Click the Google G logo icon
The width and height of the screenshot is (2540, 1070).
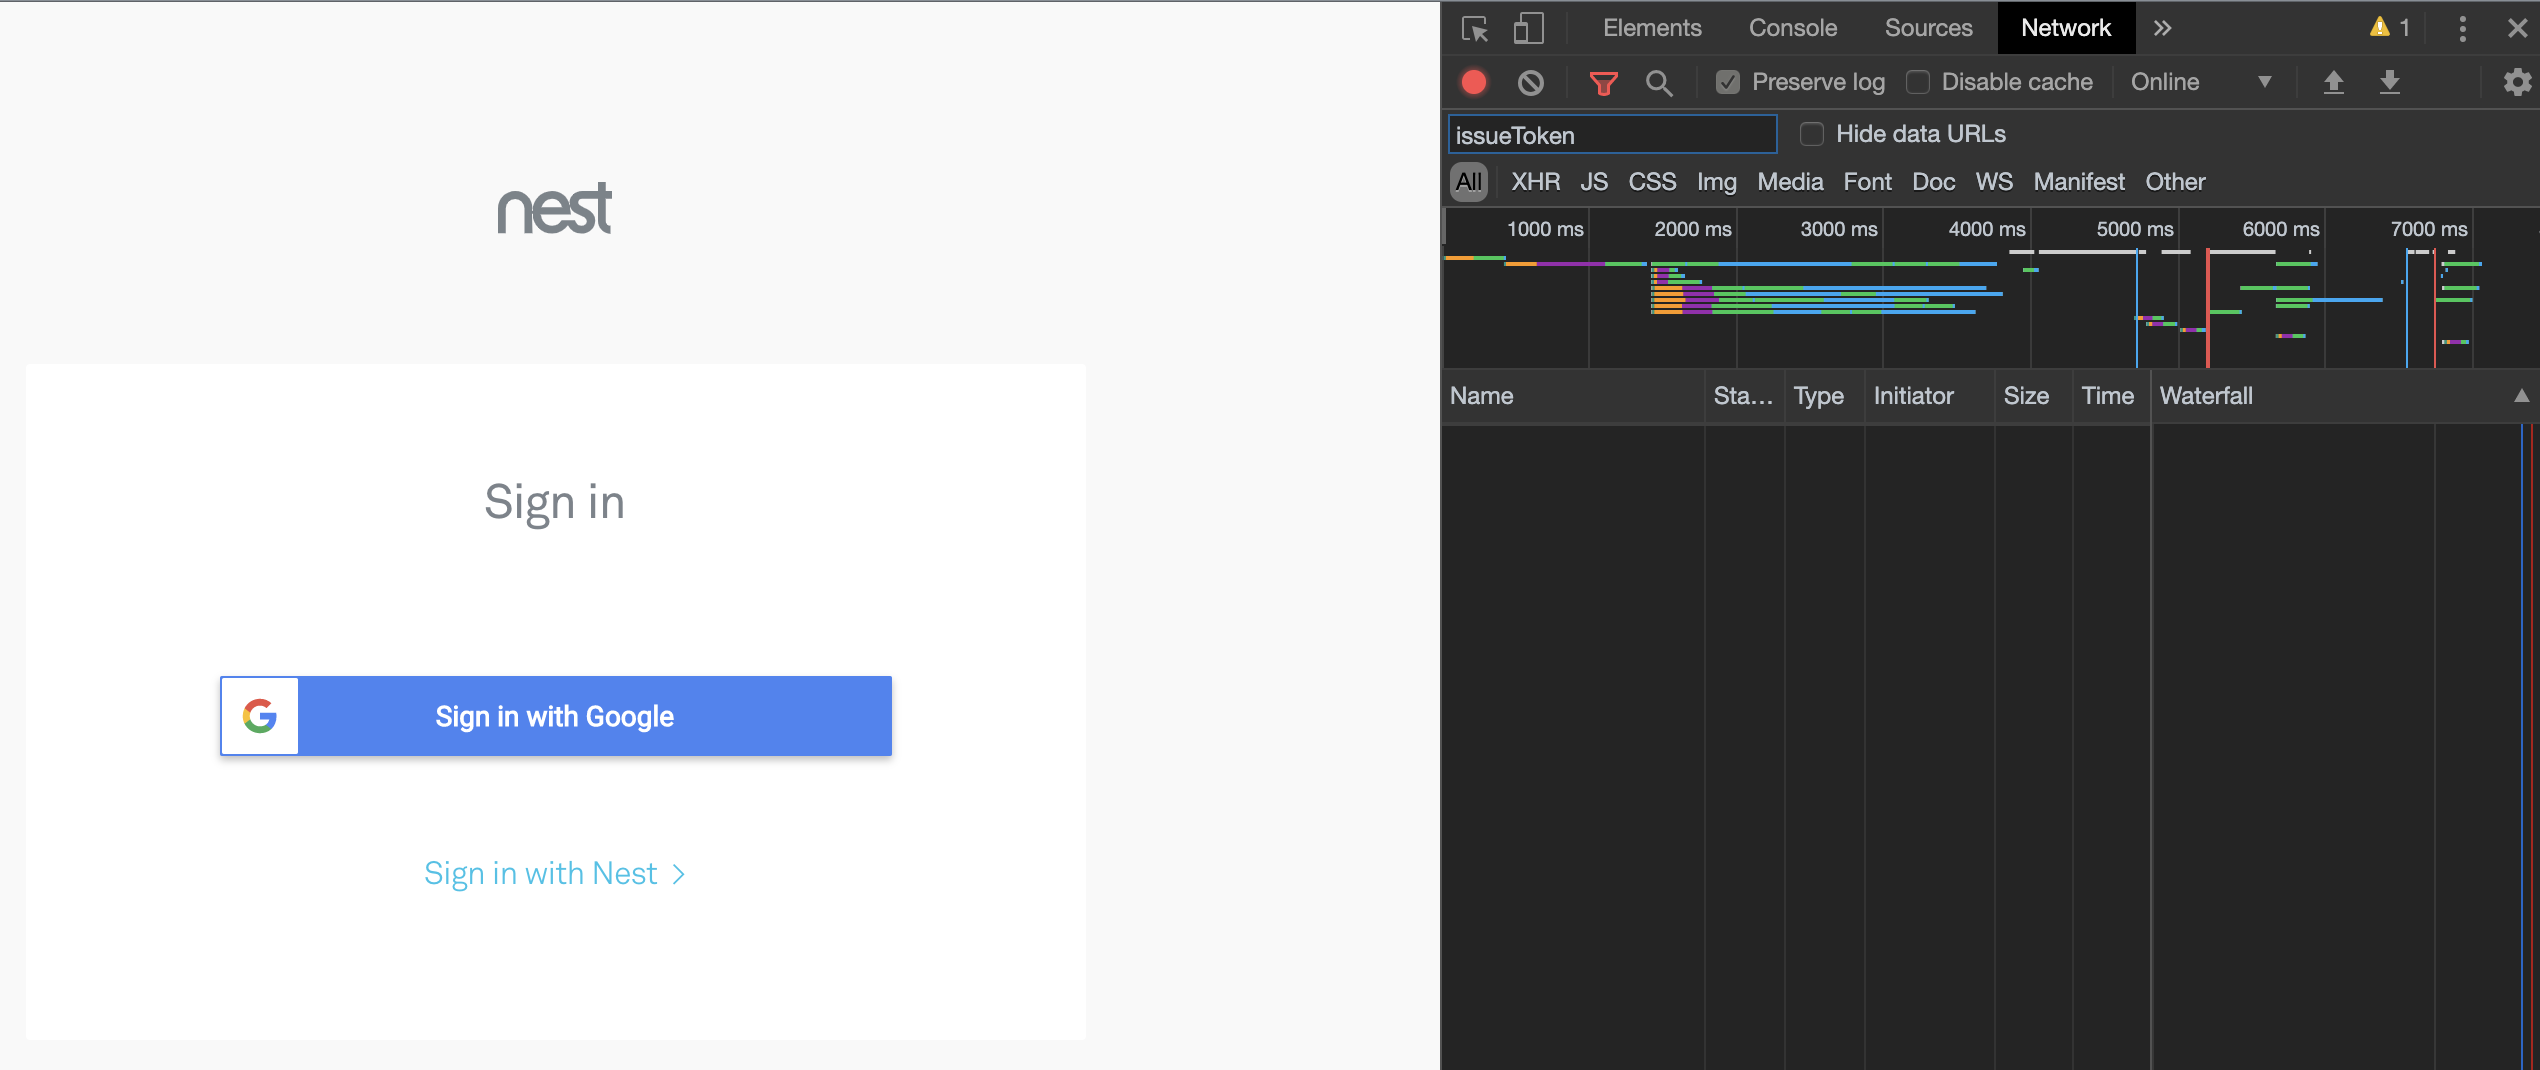[260, 716]
